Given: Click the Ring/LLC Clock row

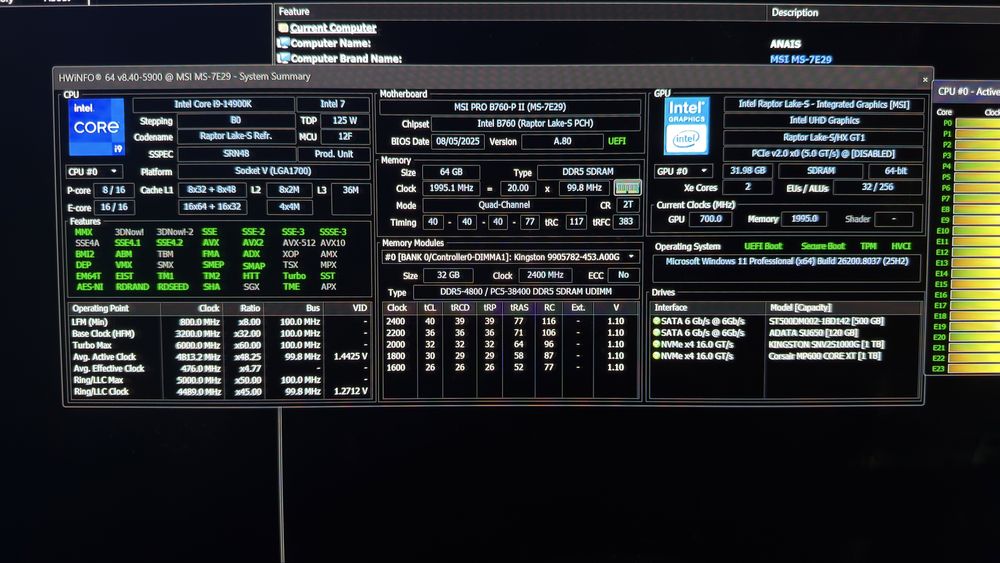Looking at the screenshot, I should [x=219, y=391].
